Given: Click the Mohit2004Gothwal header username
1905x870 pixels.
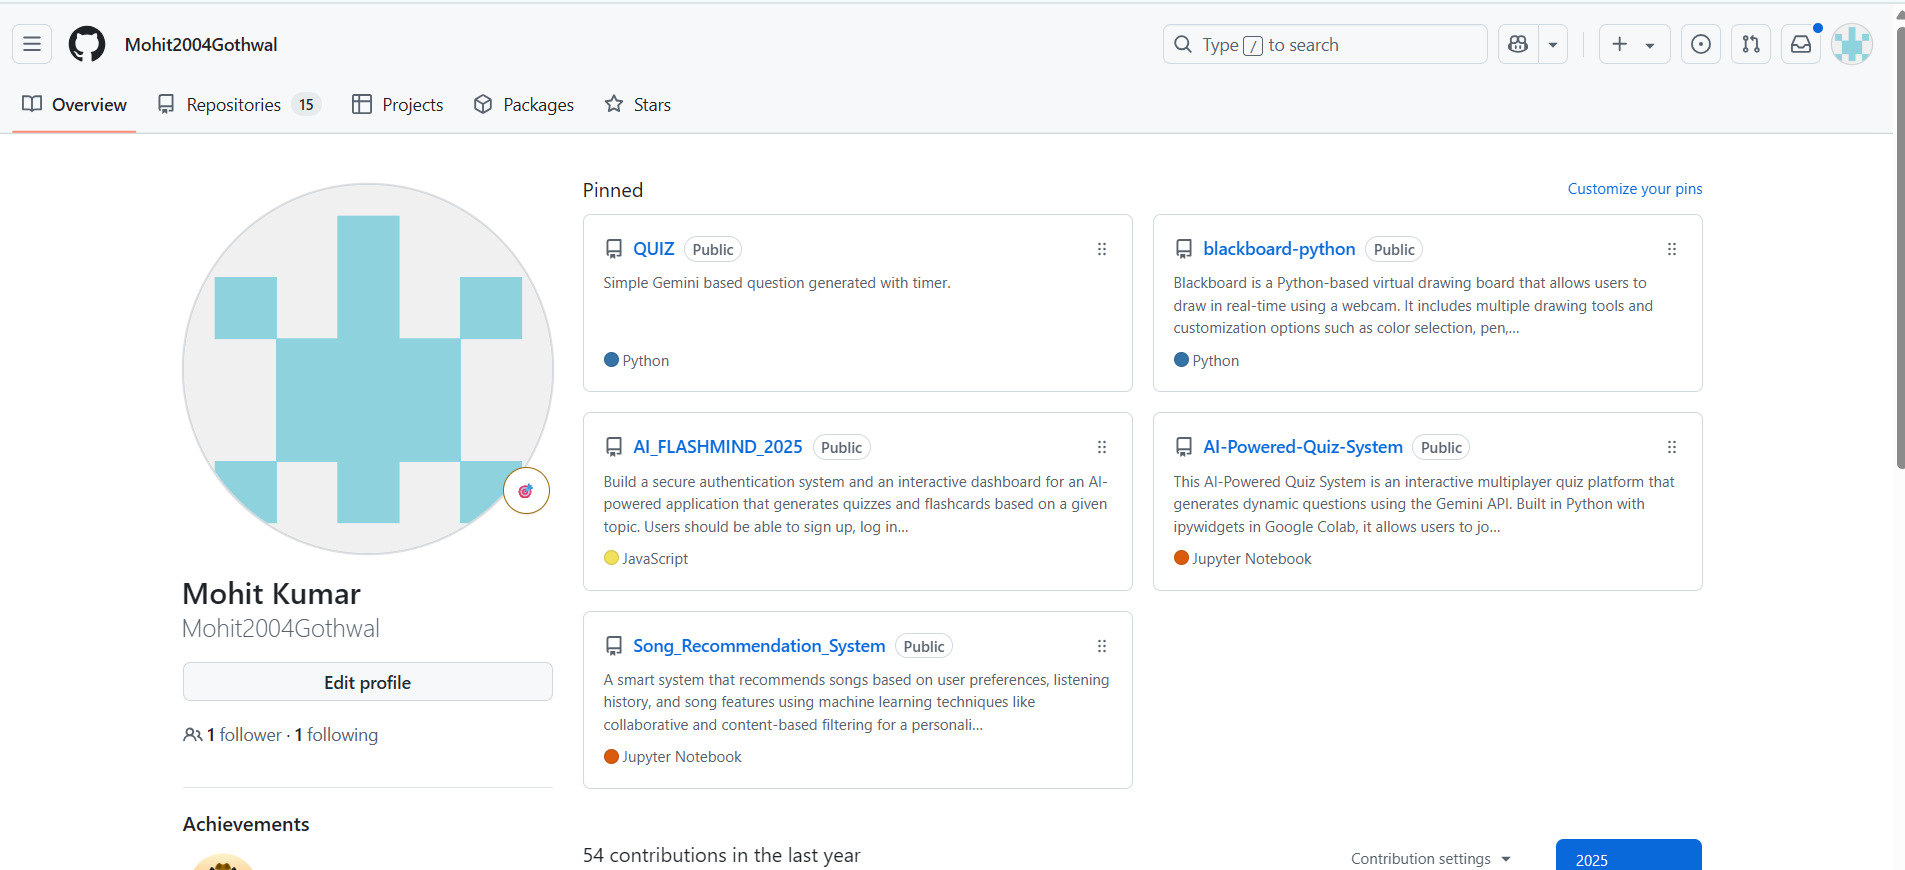Looking at the screenshot, I should tap(201, 44).
